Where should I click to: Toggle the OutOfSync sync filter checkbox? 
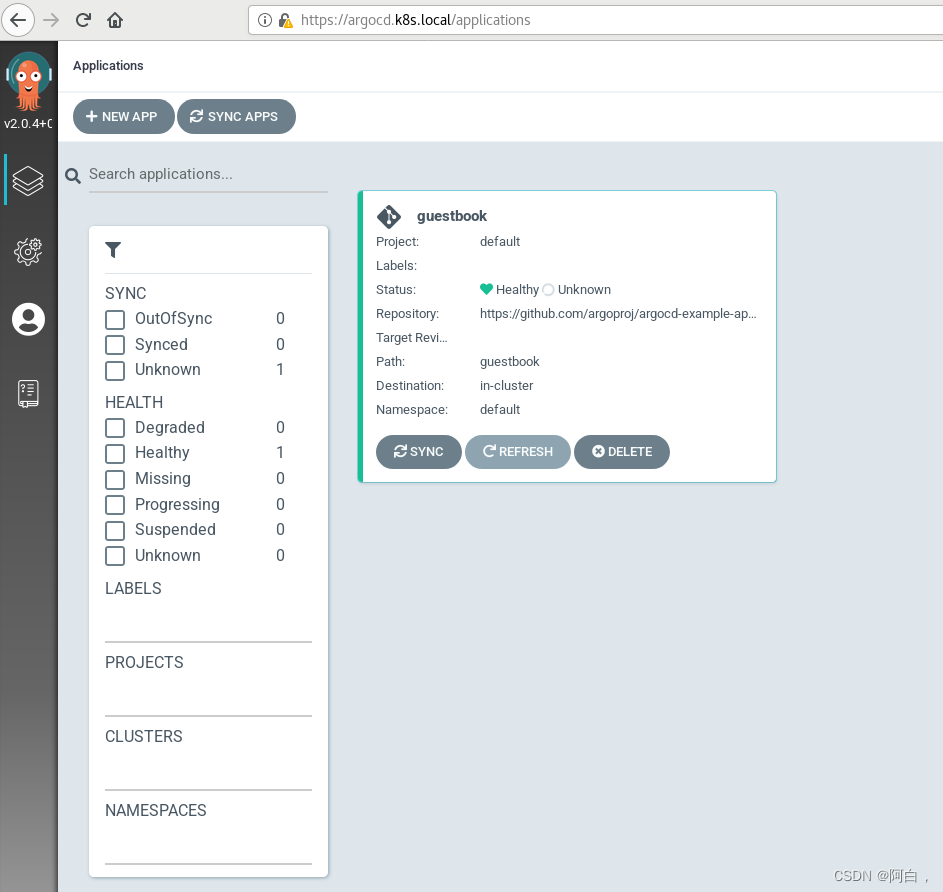click(x=115, y=319)
